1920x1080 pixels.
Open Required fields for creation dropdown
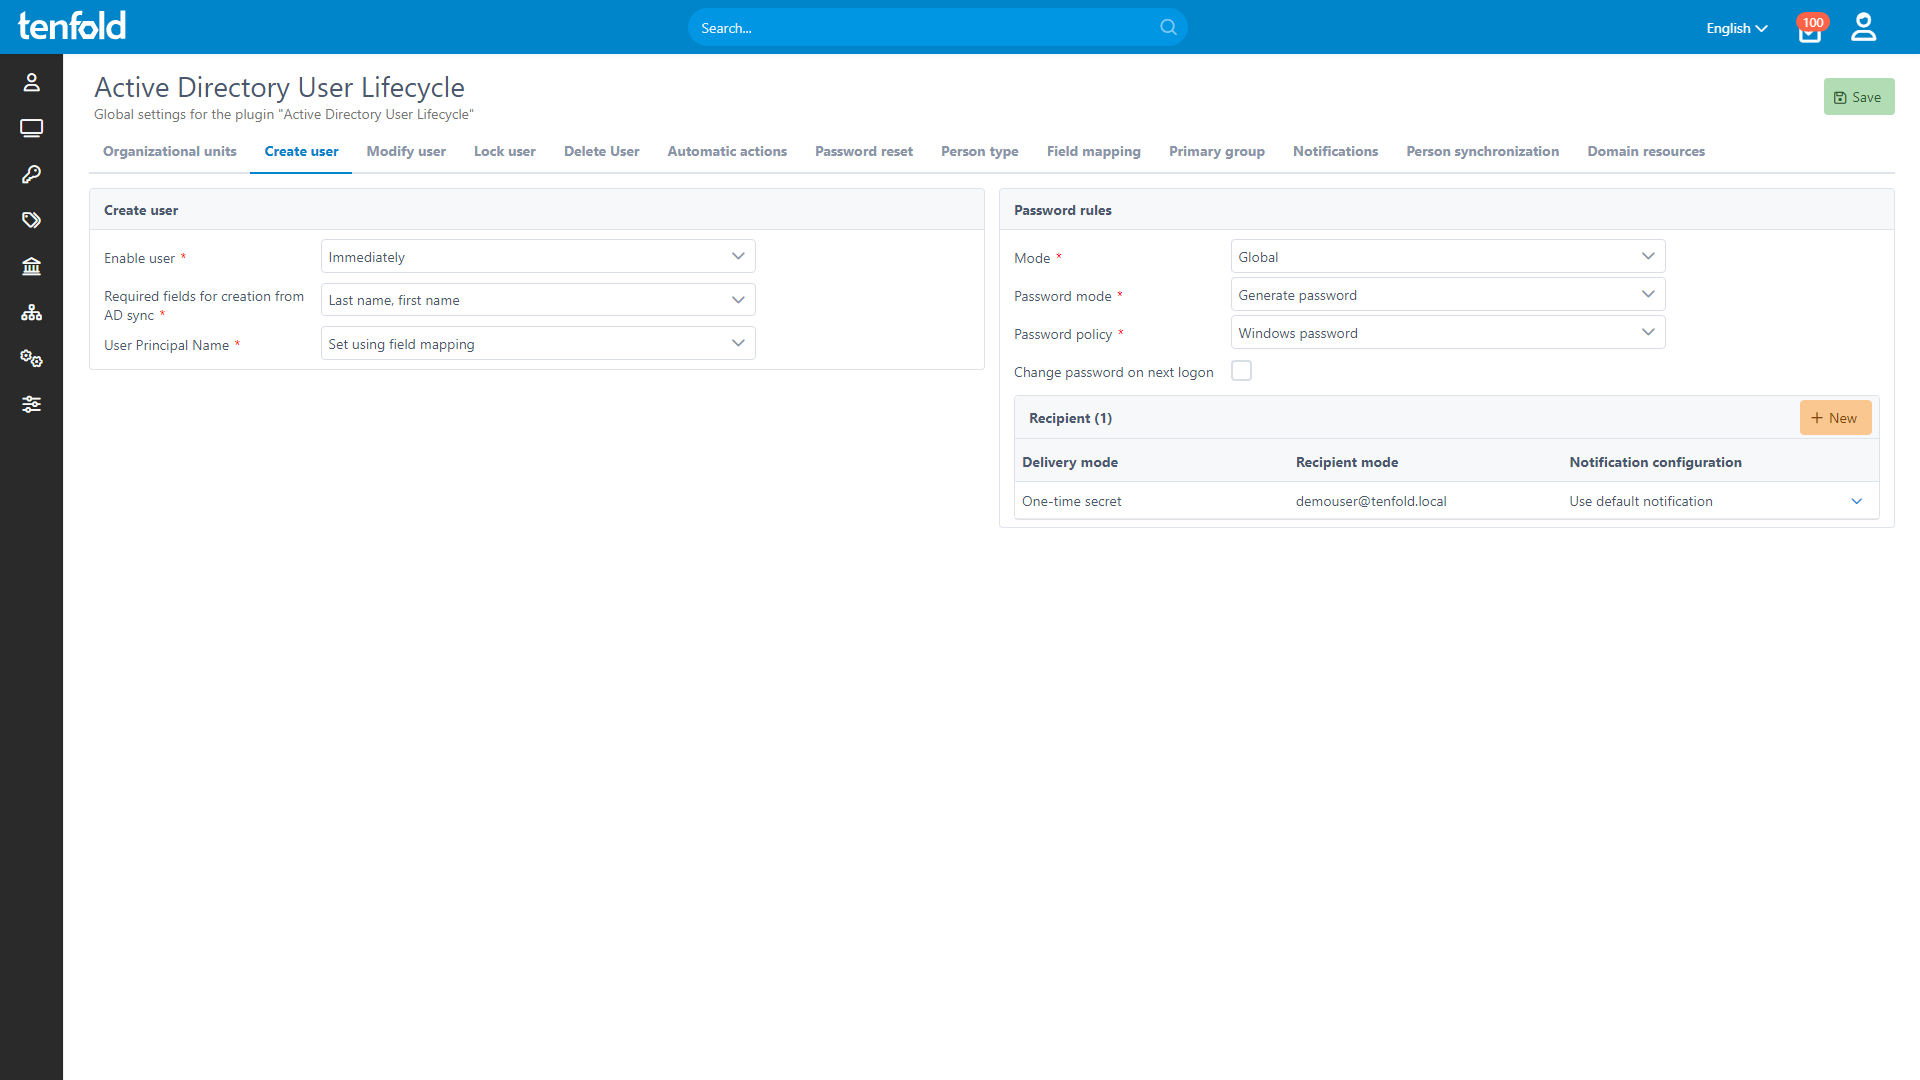[x=538, y=300]
